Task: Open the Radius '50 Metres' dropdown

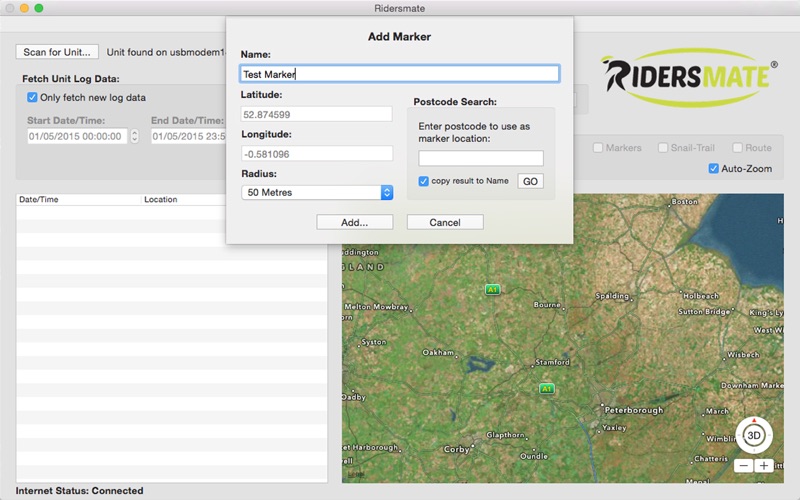Action: tap(317, 192)
